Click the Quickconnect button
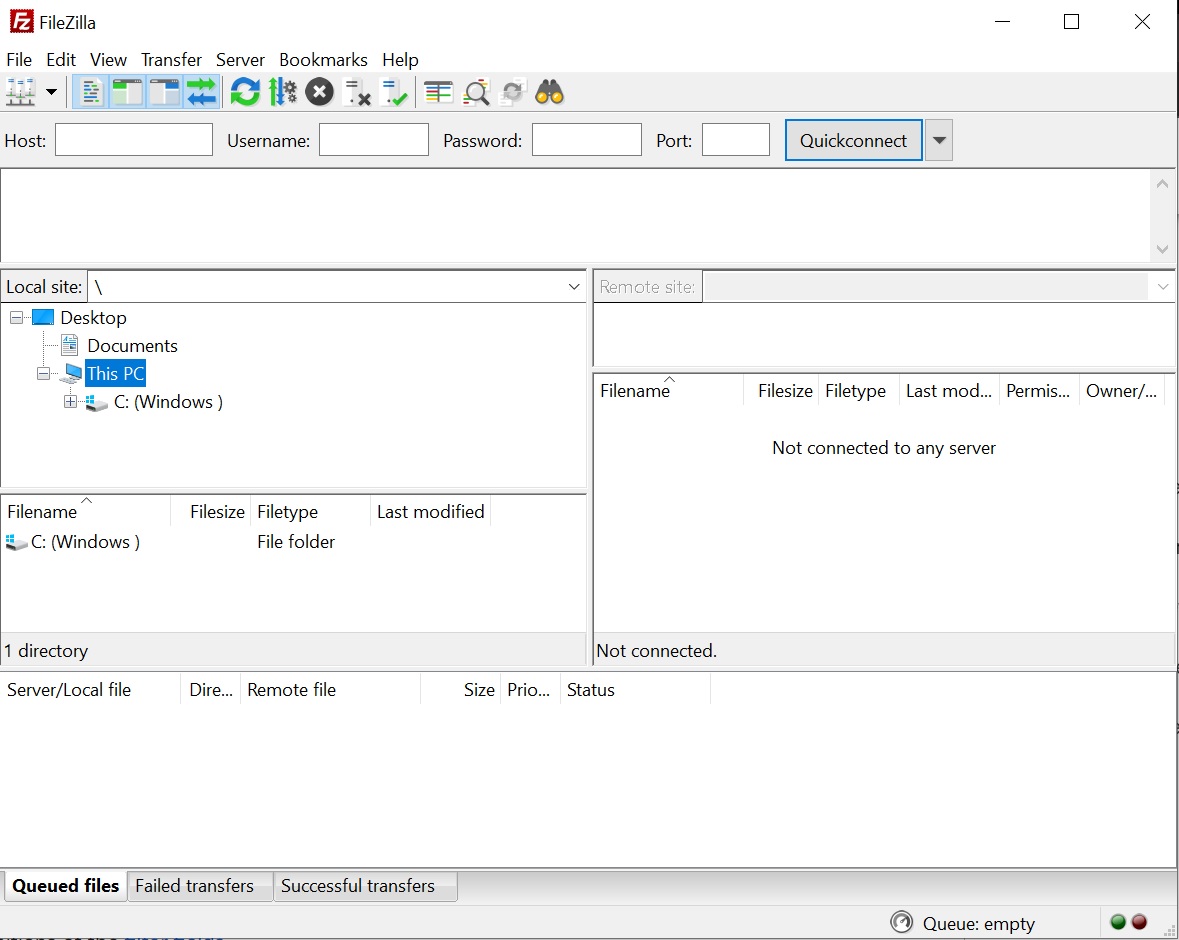This screenshot has width=1179, height=940. 853,141
